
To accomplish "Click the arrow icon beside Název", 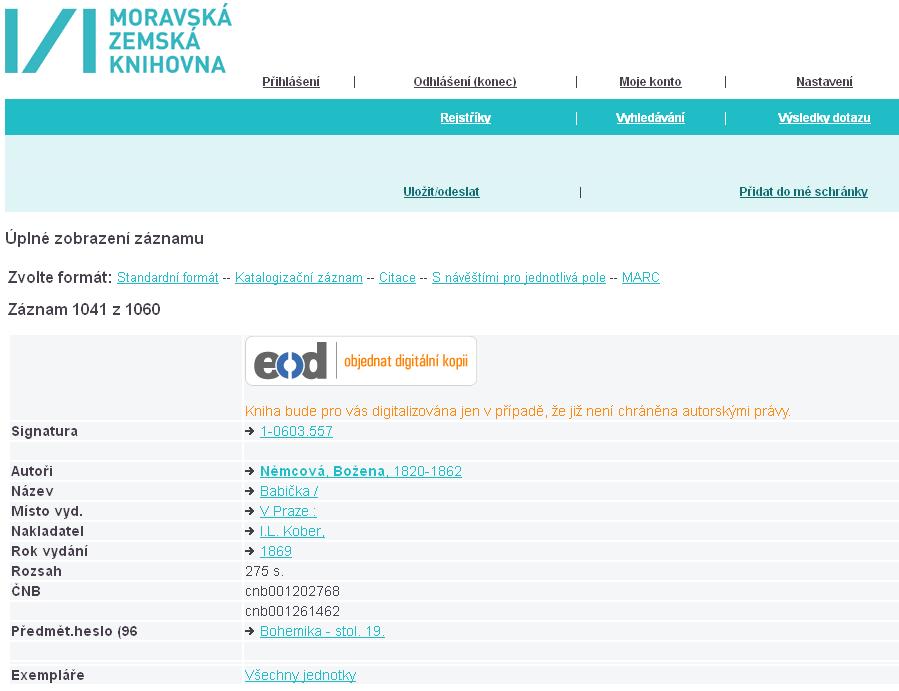I will pyautogui.click(x=249, y=491).
